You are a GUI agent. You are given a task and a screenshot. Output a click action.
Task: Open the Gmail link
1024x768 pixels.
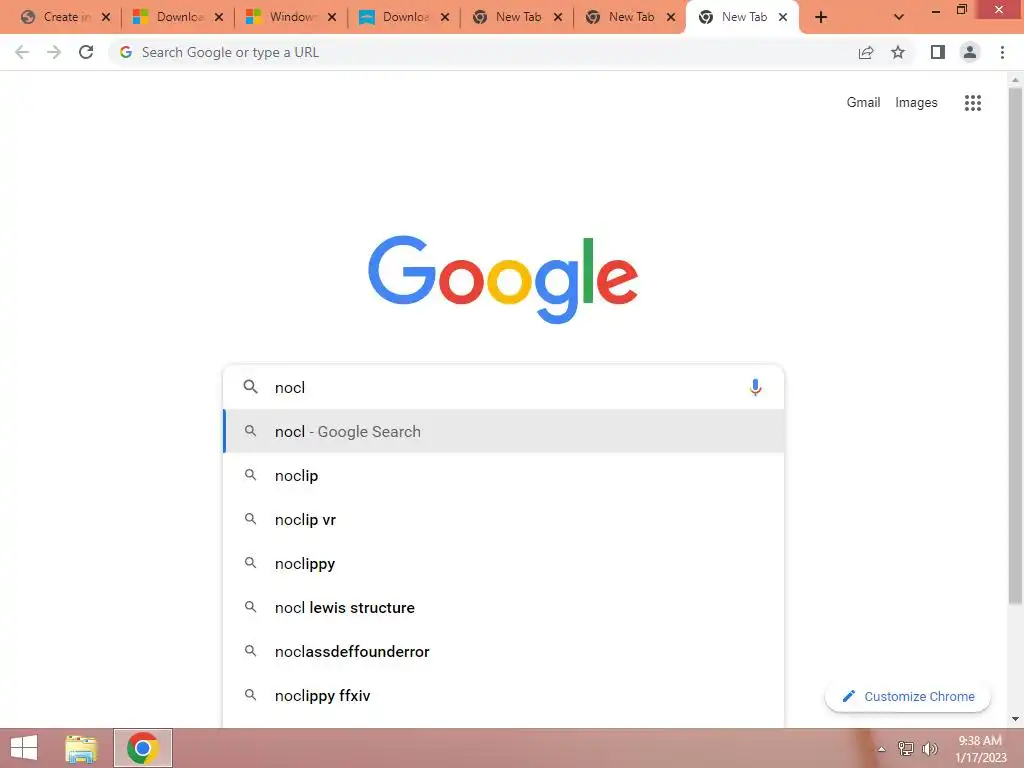pos(863,103)
